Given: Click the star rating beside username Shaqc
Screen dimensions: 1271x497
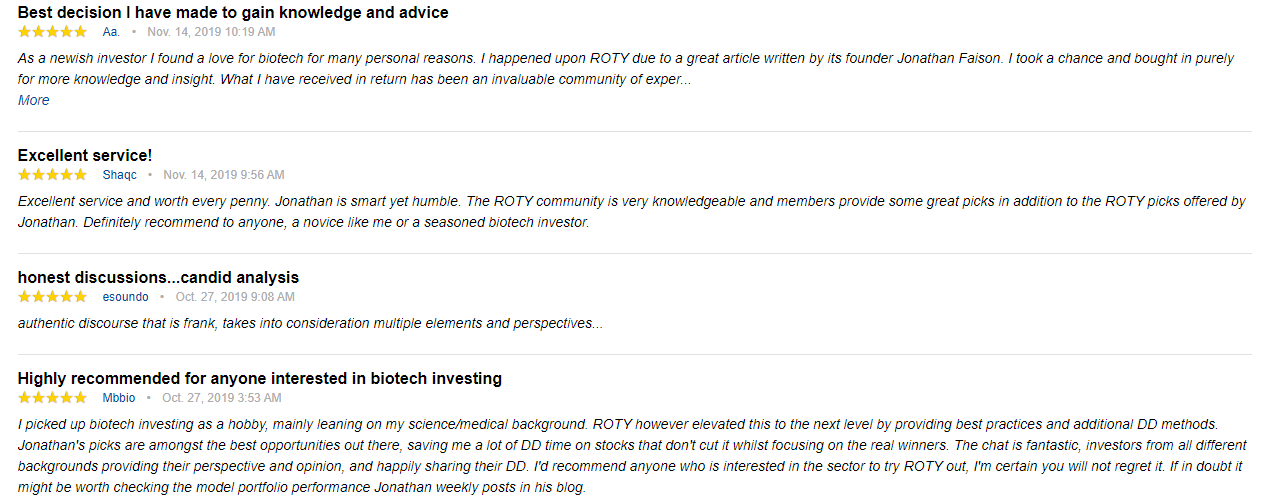Looking at the screenshot, I should coord(52,175).
